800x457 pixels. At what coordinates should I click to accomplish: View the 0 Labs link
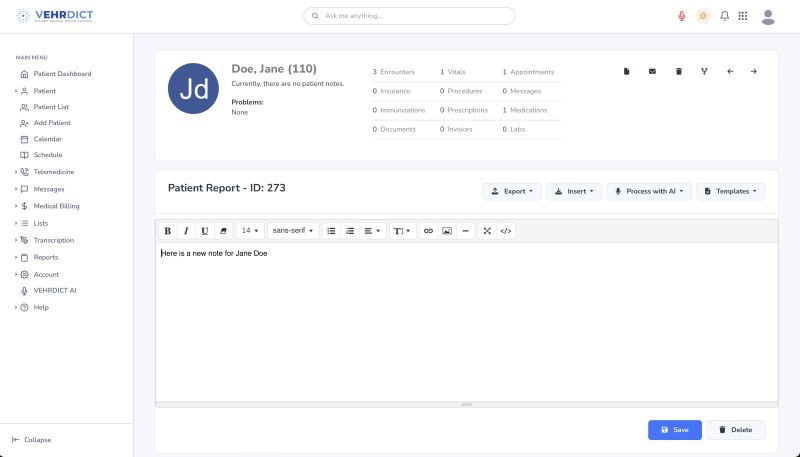[x=513, y=130]
